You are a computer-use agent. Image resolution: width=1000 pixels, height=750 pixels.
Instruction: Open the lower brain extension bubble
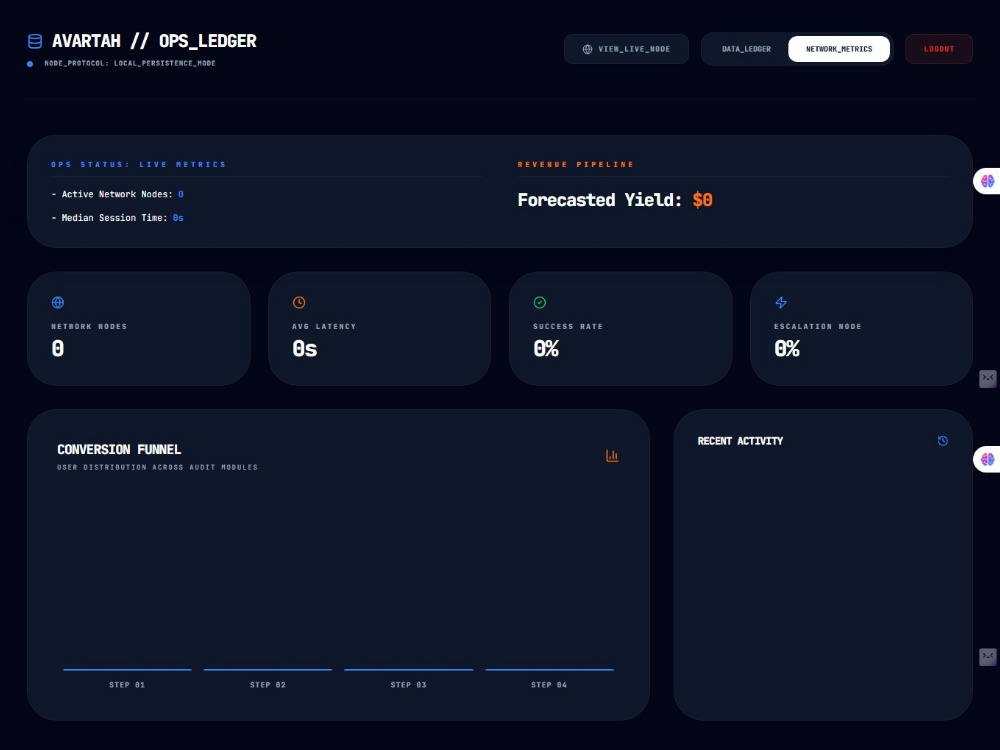click(x=987, y=459)
